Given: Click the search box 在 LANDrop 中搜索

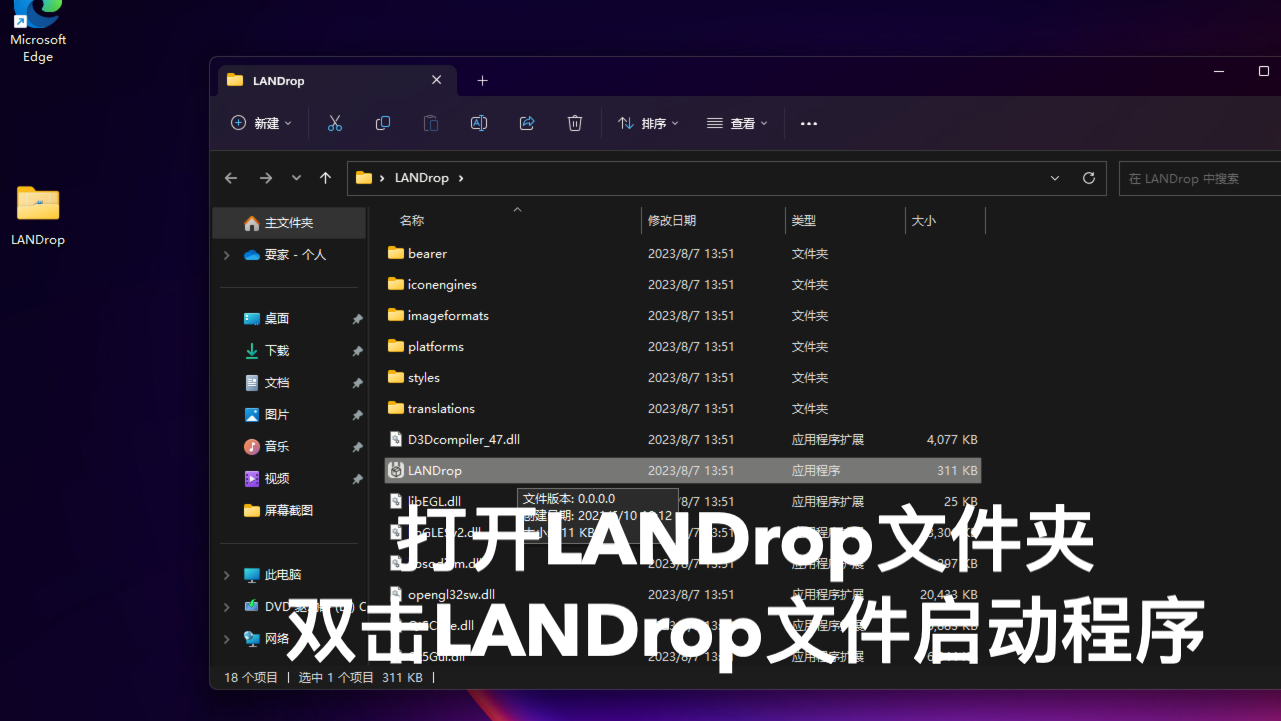Looking at the screenshot, I should [x=1200, y=178].
